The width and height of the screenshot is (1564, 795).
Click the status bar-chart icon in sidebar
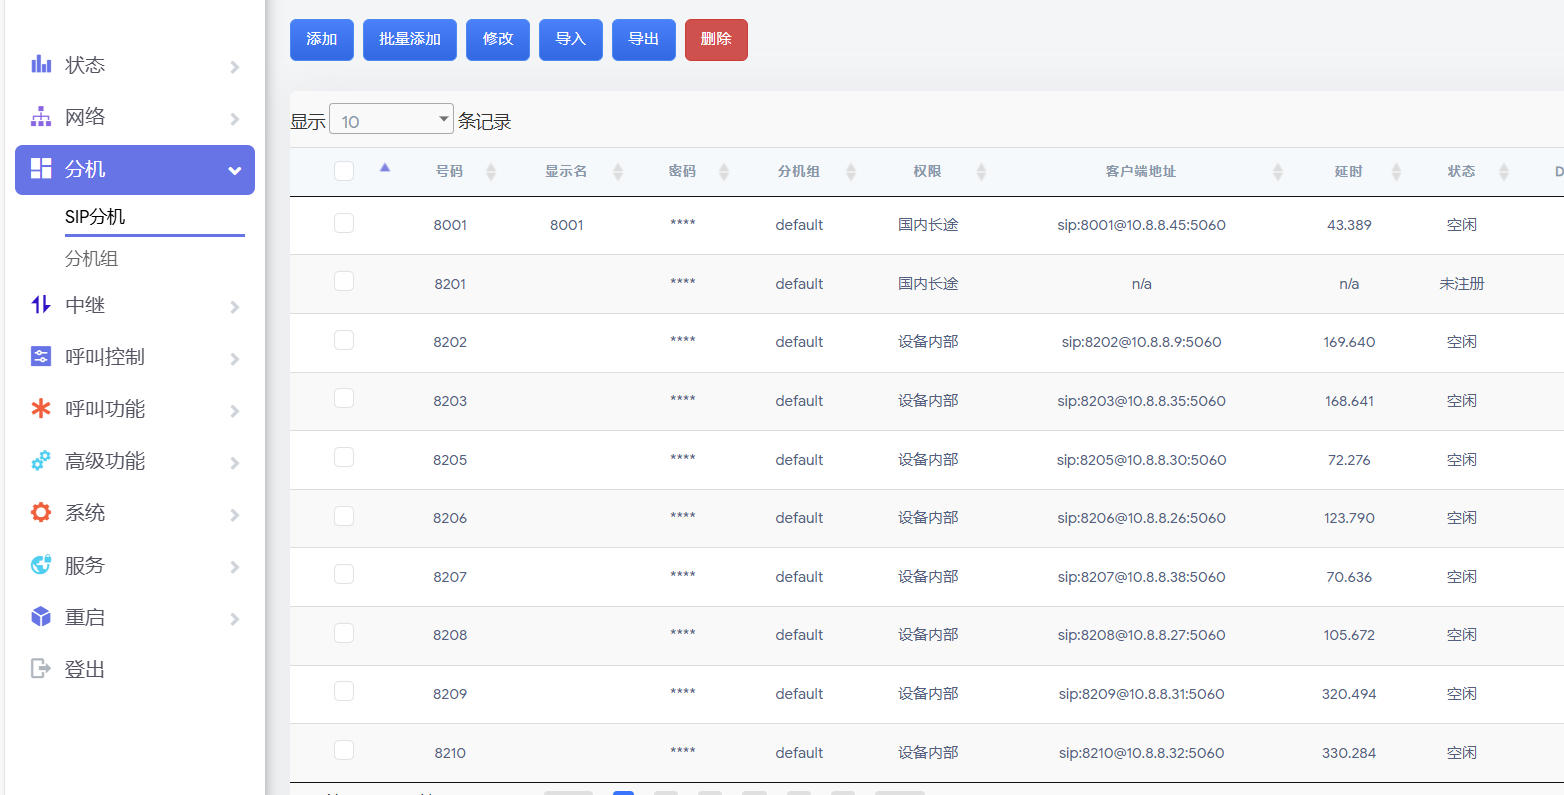(x=41, y=65)
